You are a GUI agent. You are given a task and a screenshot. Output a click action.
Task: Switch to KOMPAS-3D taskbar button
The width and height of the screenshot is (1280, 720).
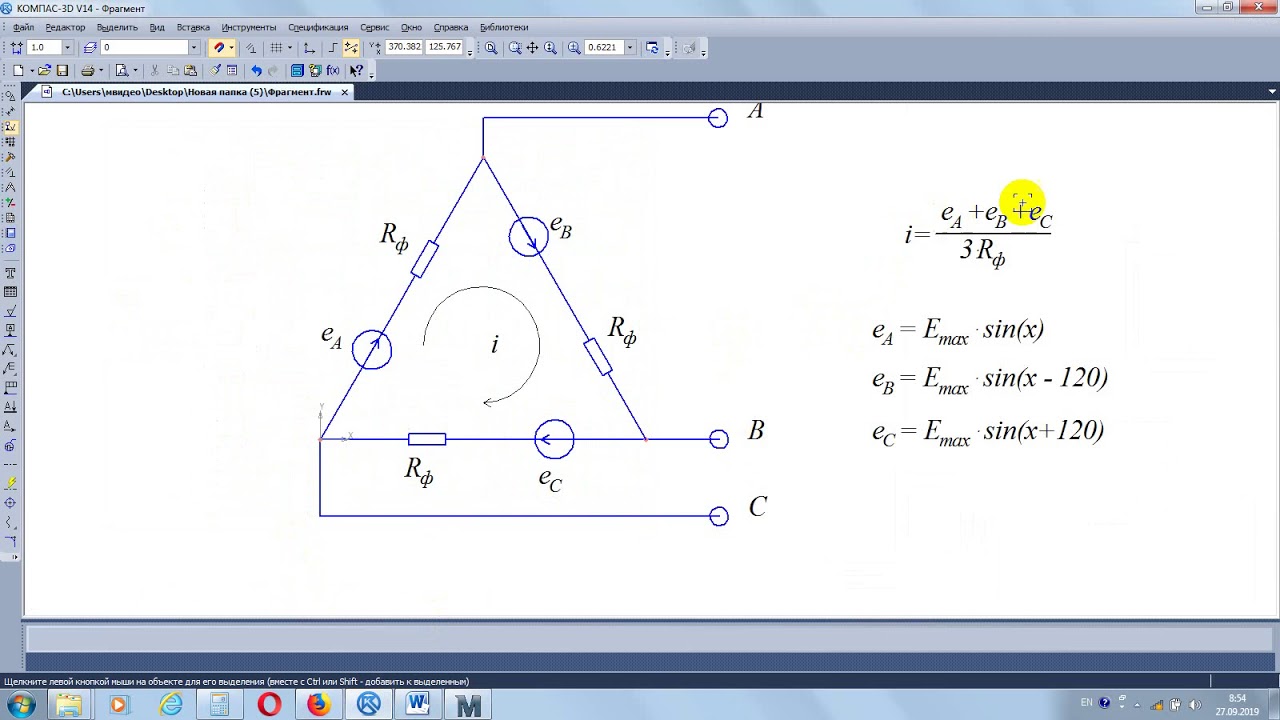[369, 705]
